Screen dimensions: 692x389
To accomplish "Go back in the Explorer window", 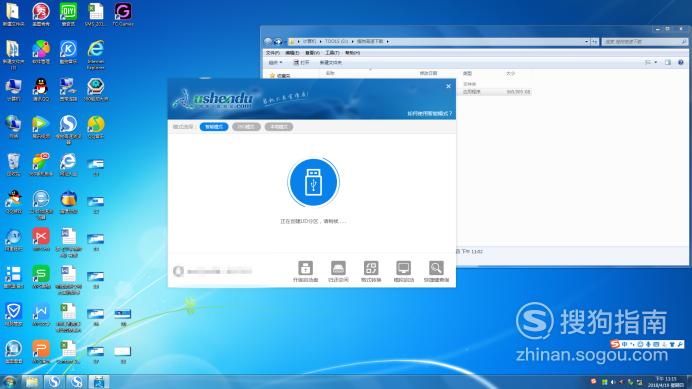I will [268, 42].
